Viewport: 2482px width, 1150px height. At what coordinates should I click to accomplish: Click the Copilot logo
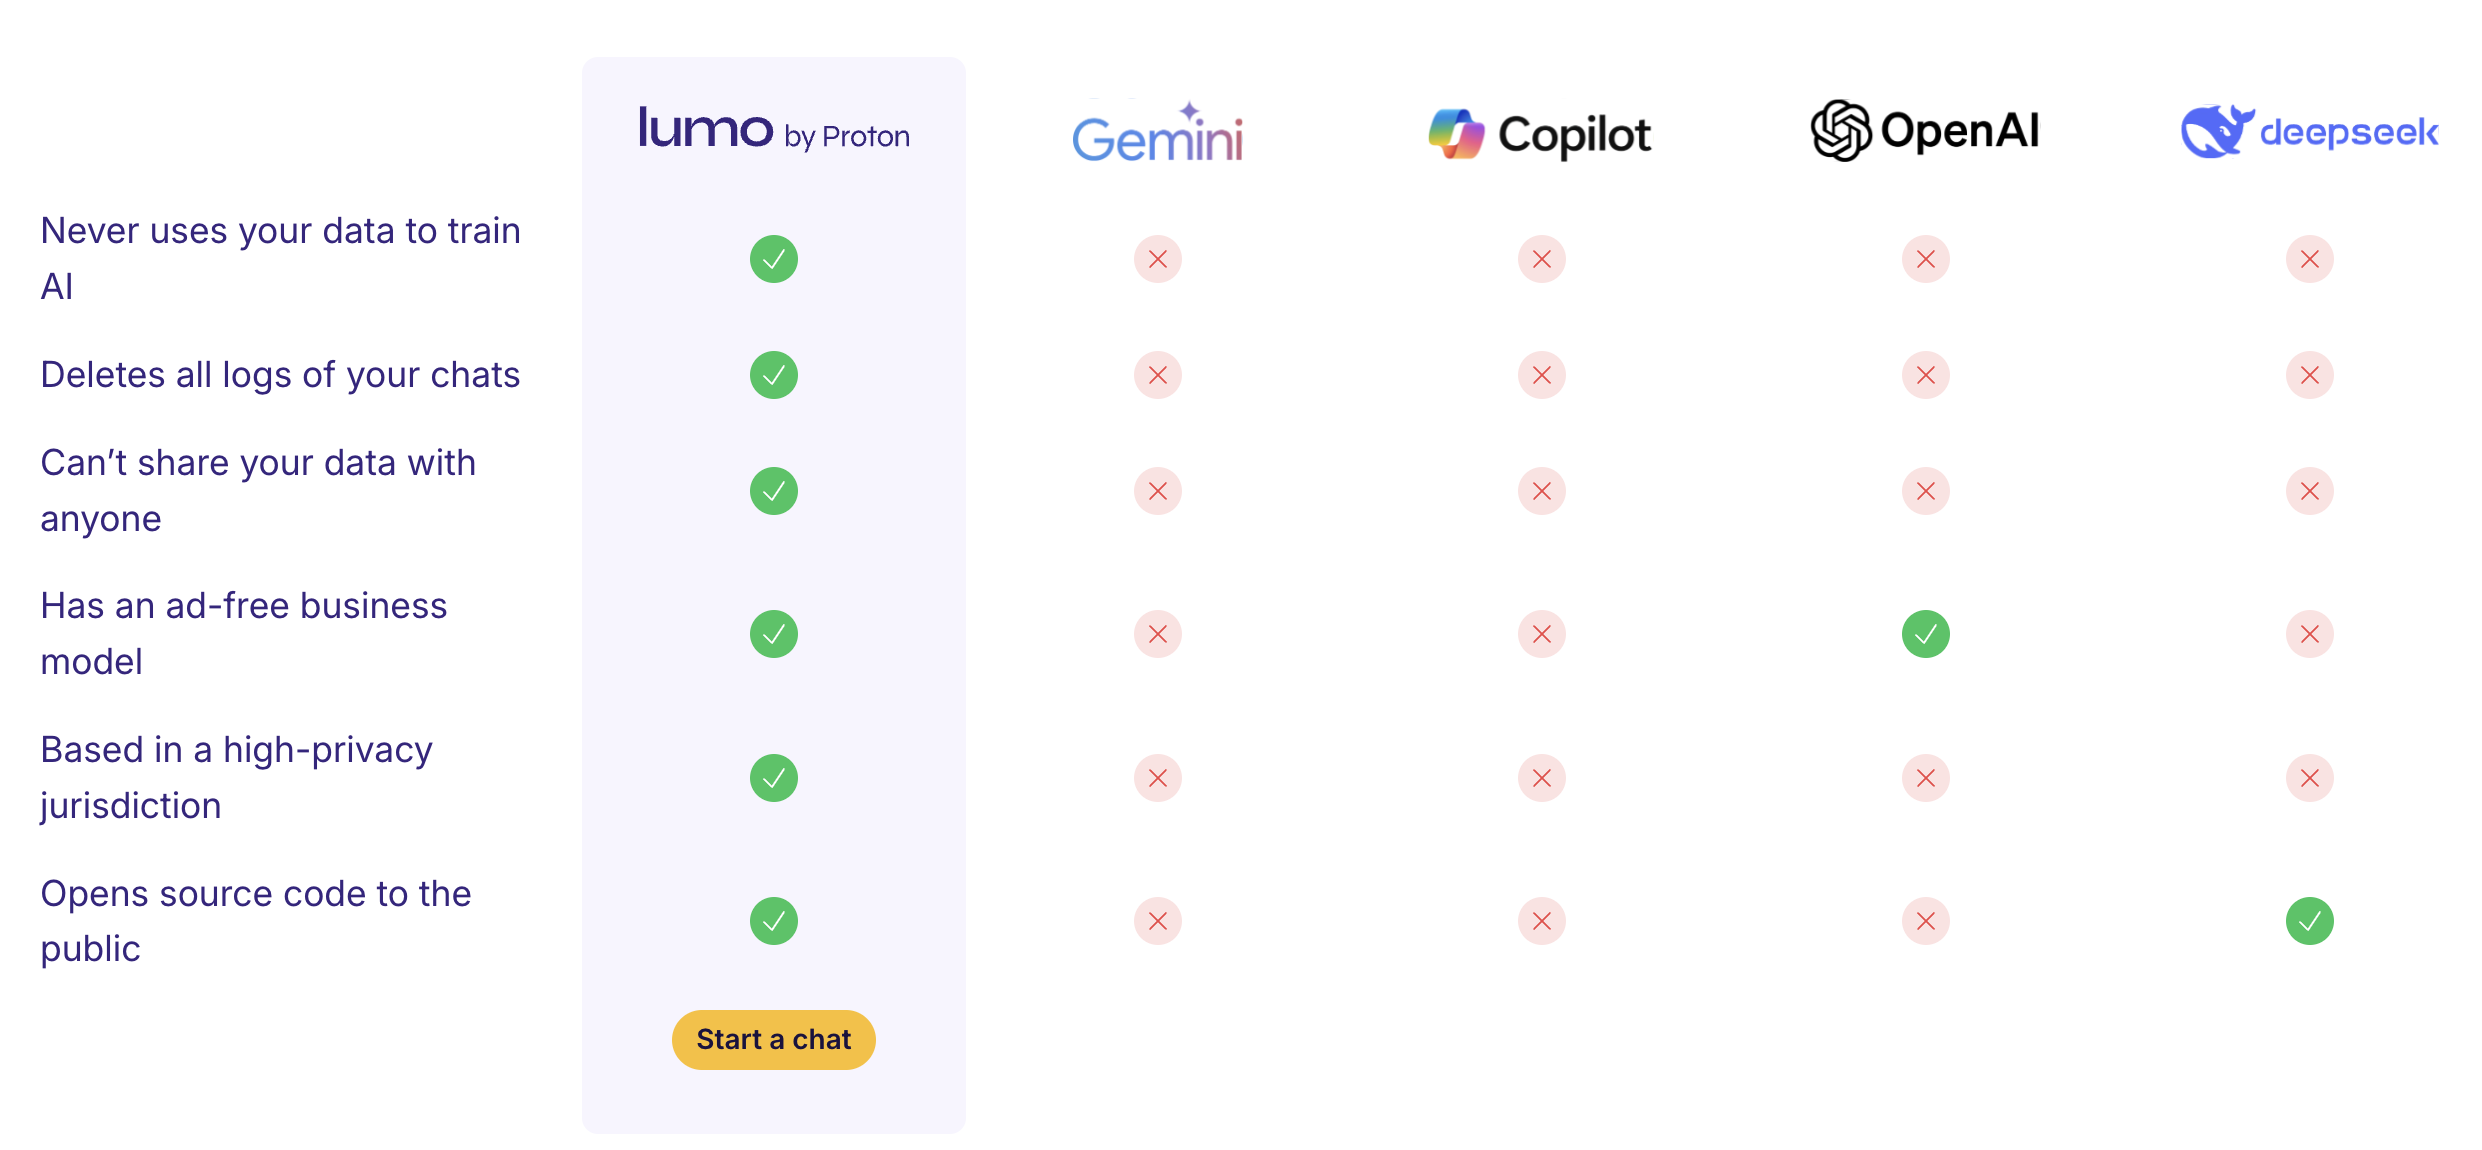[1540, 134]
